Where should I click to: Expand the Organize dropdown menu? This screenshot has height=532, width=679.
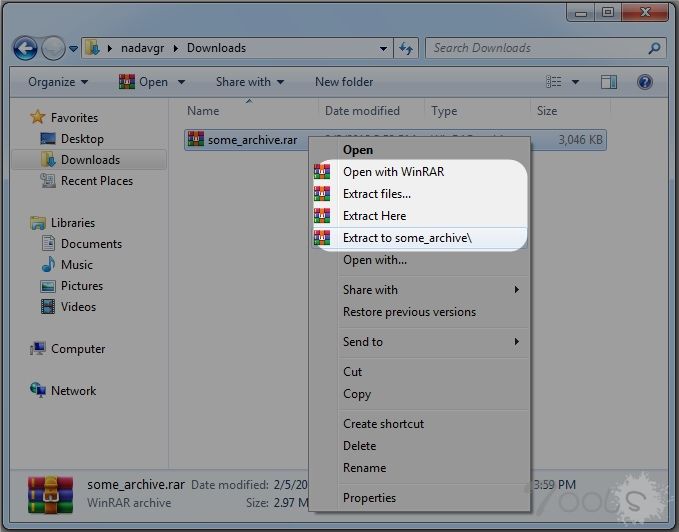58,82
